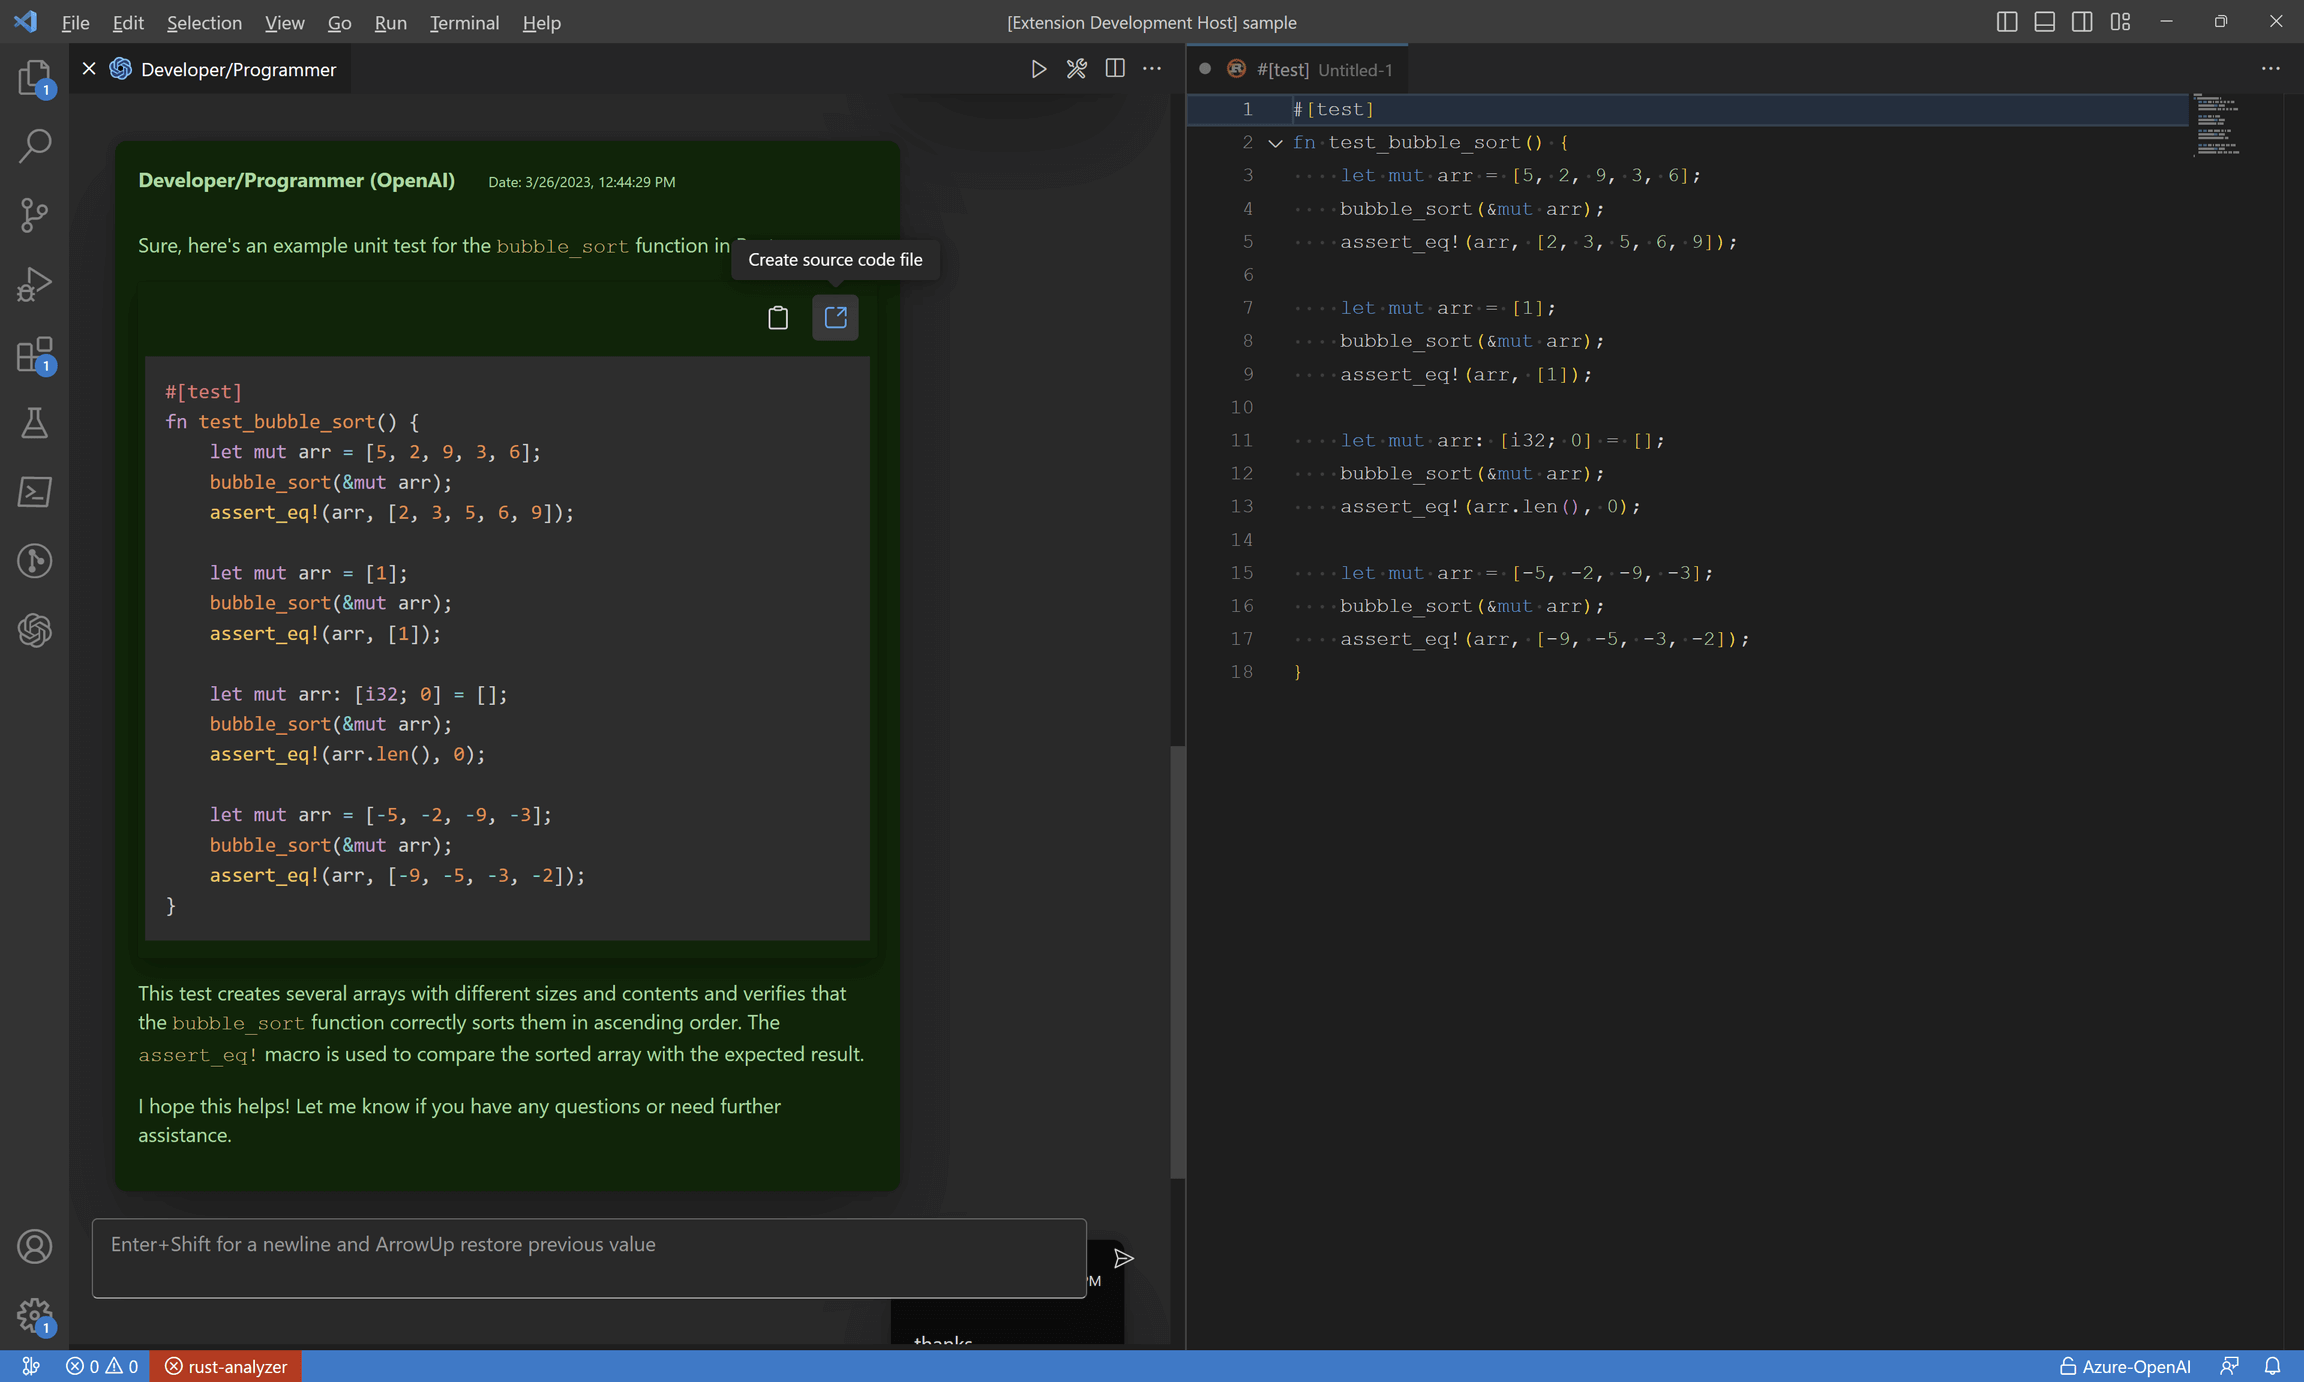Toggle the bottom Panel layout button

[x=2044, y=22]
